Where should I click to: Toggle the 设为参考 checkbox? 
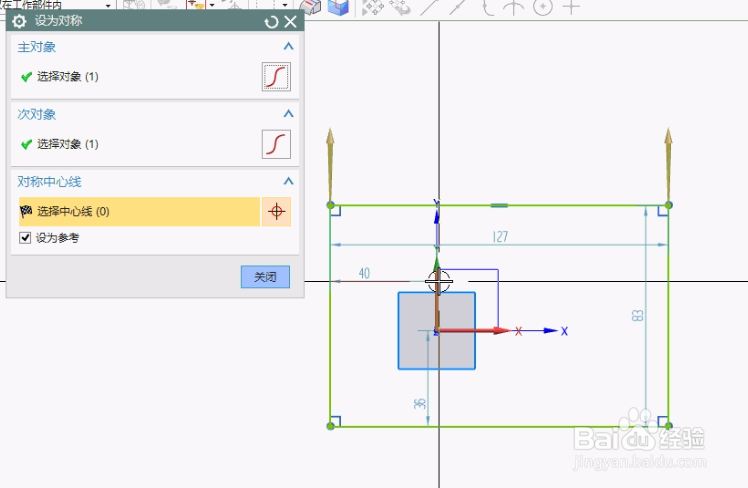point(25,238)
